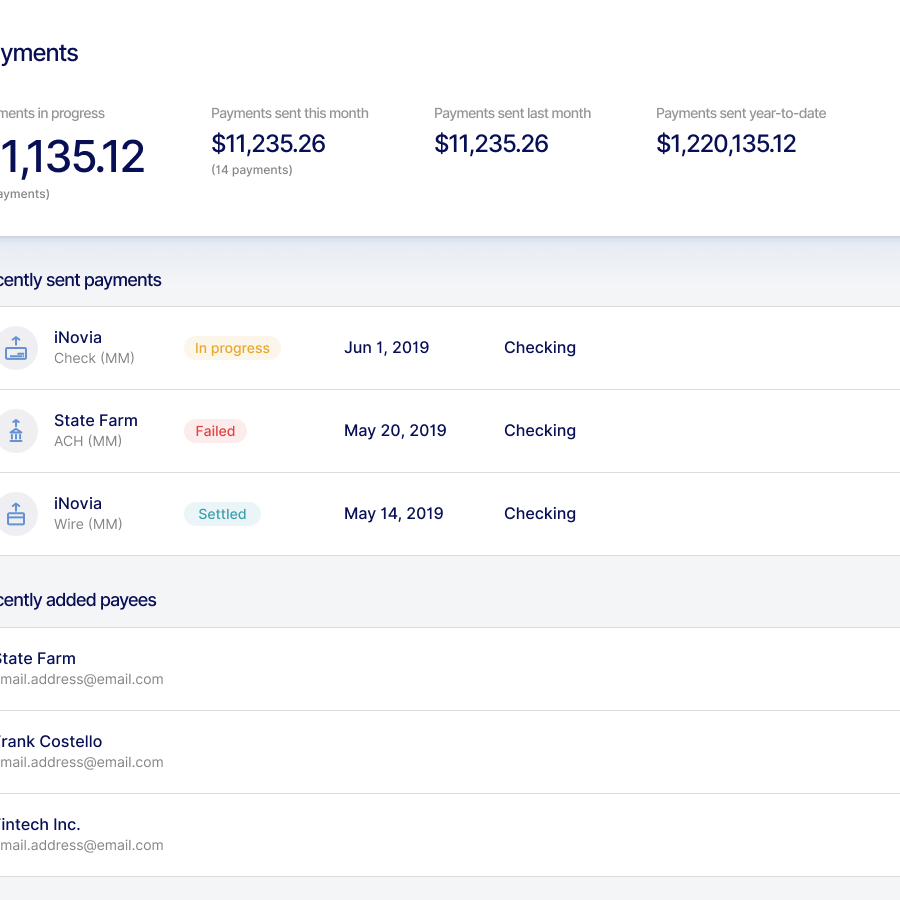
Task: Open the iNovia Check (MM) payment
Action: [450, 348]
